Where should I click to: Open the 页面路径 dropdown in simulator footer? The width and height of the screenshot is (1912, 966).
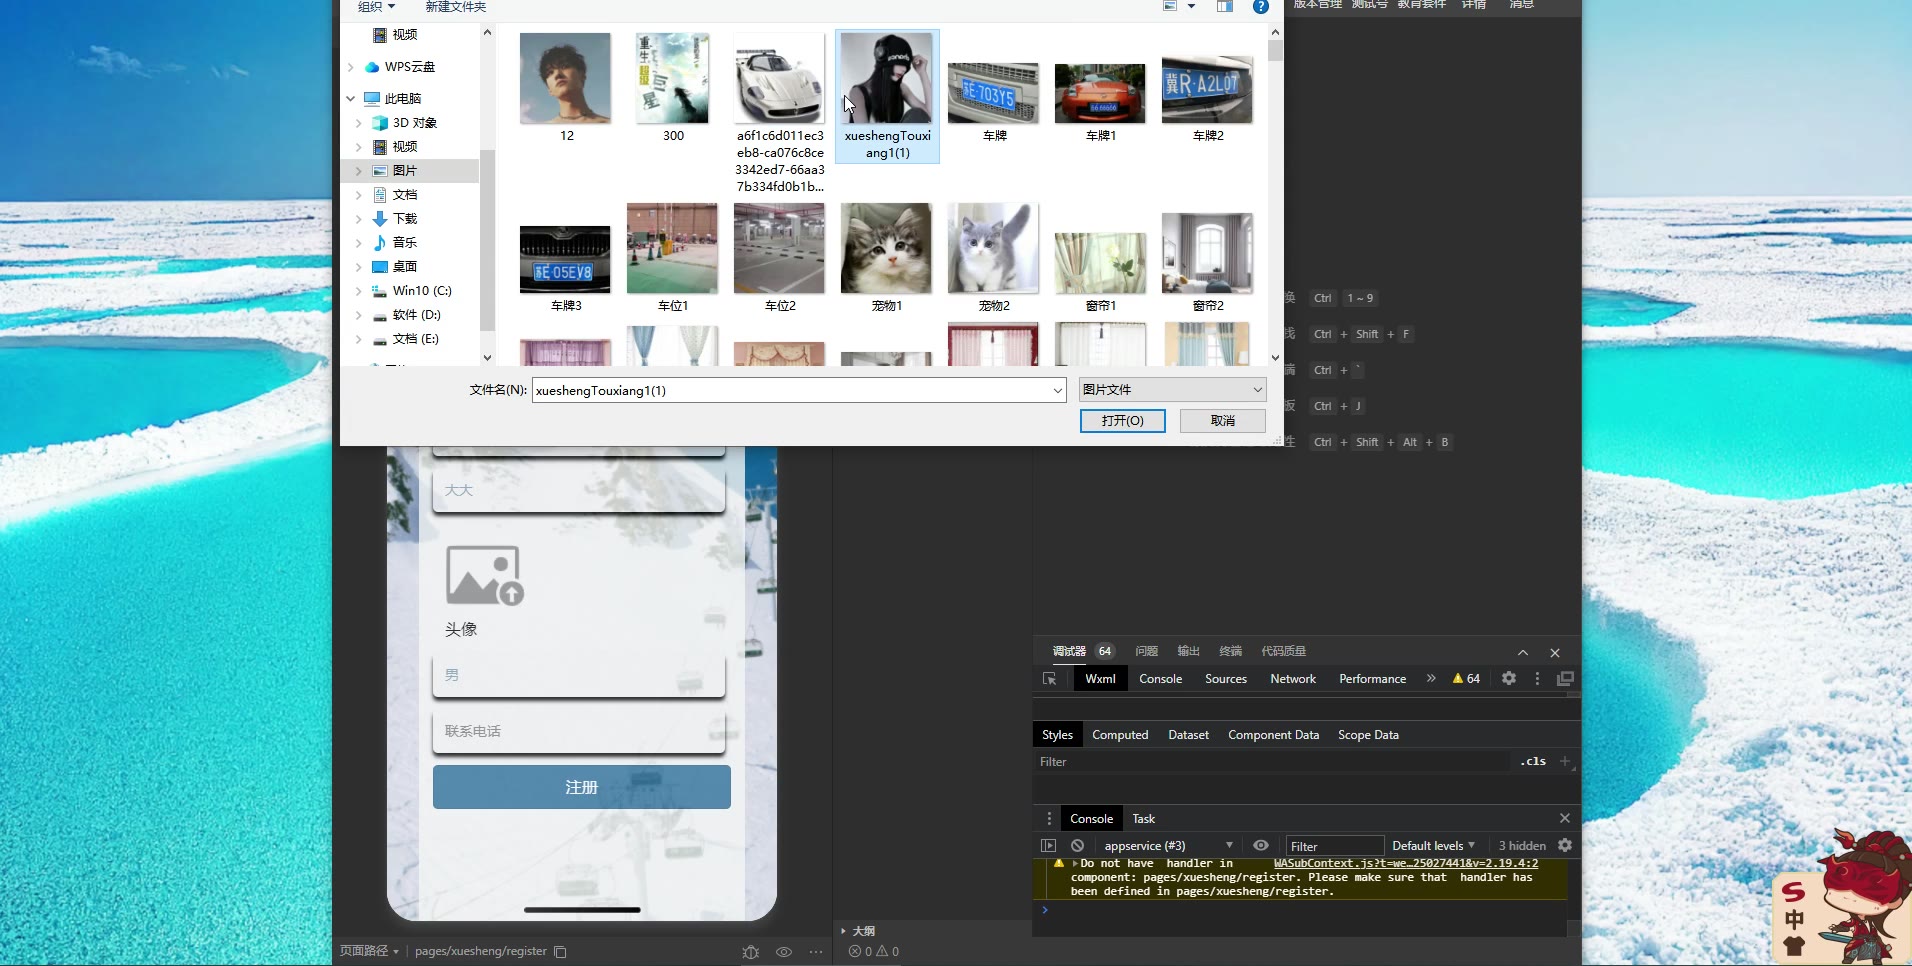click(x=369, y=951)
